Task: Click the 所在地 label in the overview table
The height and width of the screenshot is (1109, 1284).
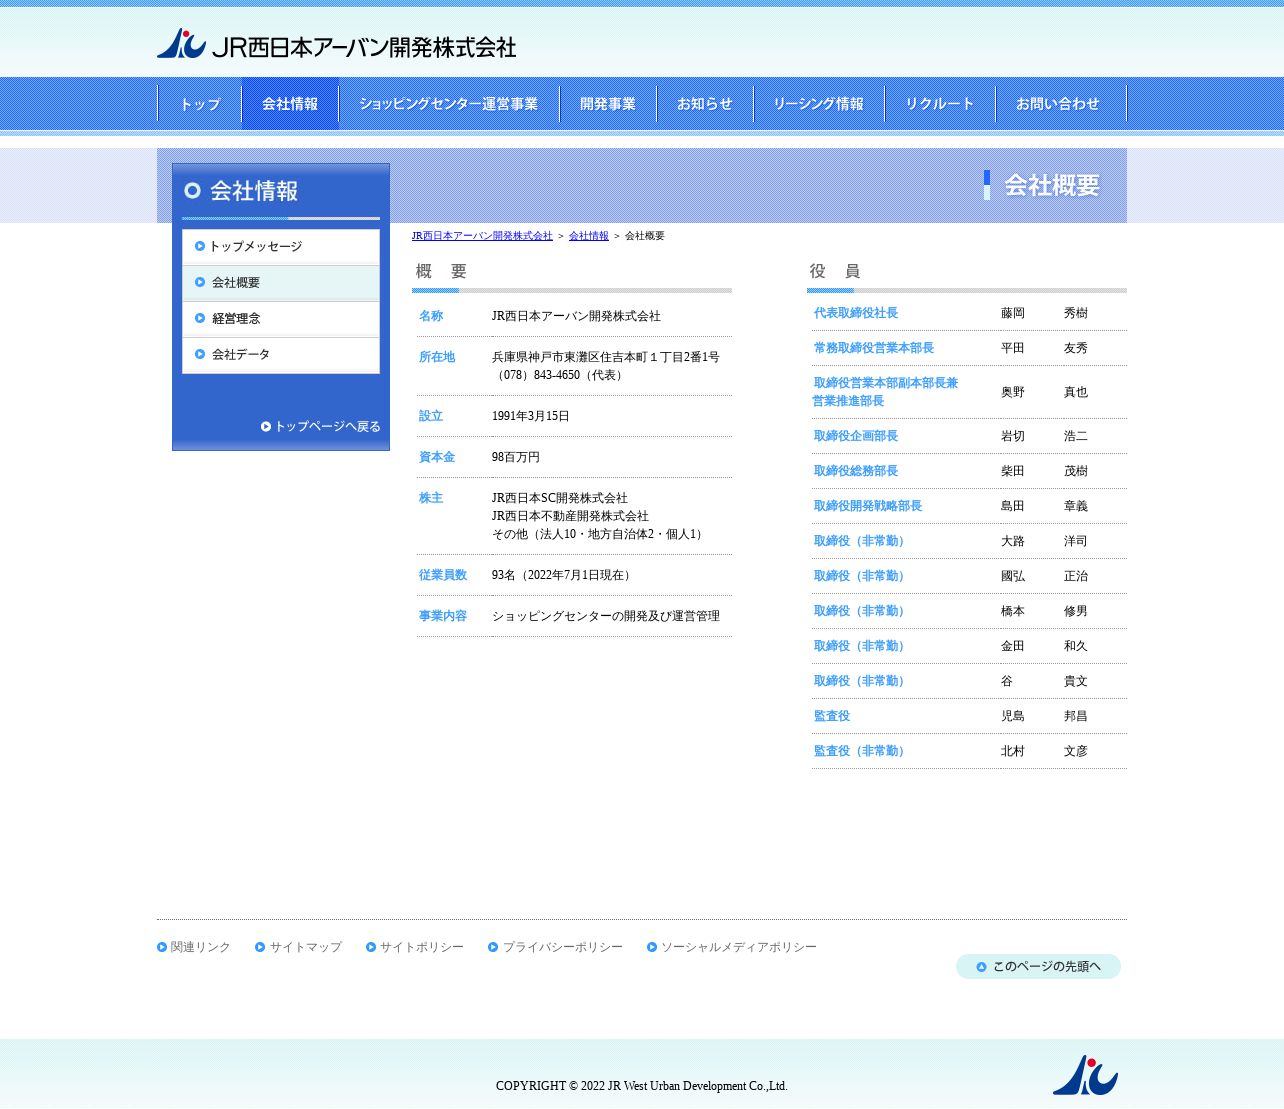Action: tap(437, 357)
